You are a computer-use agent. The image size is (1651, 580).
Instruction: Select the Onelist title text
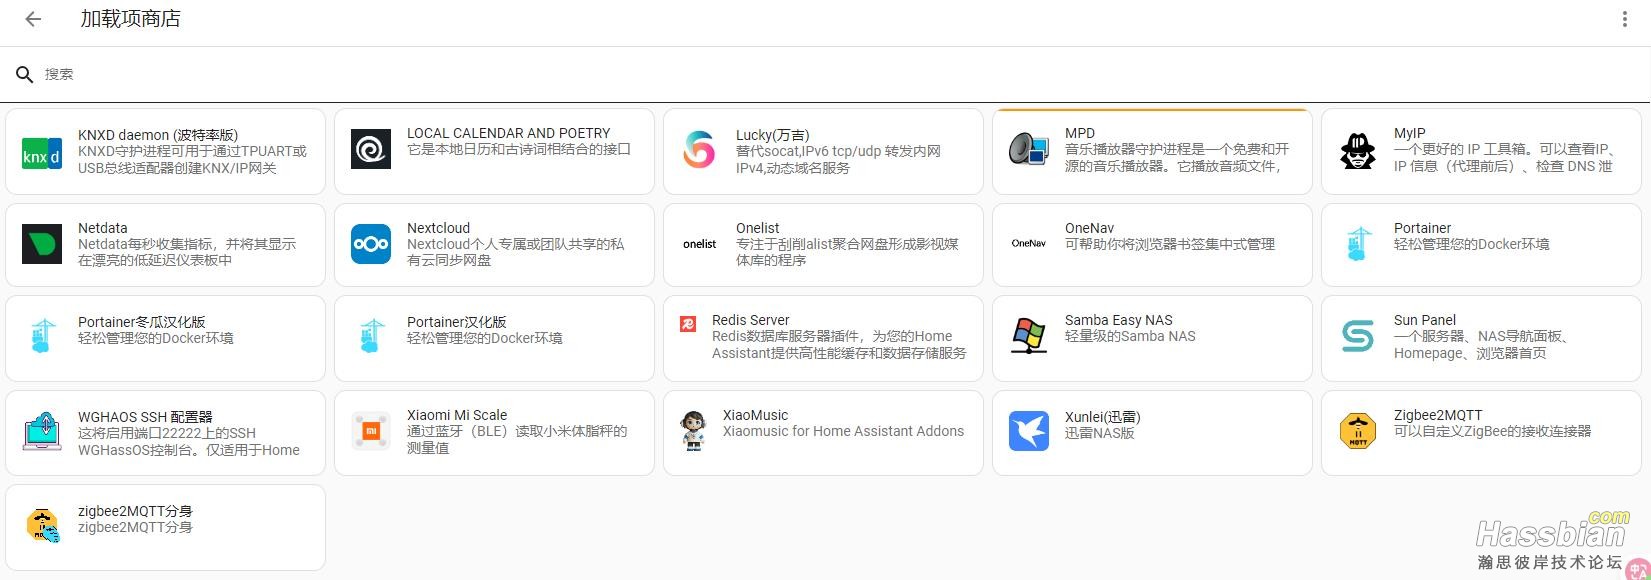coord(757,228)
